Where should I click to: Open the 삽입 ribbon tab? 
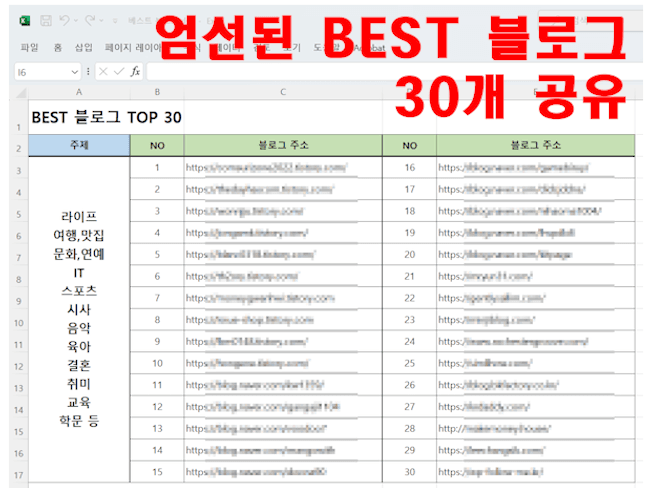click(84, 47)
